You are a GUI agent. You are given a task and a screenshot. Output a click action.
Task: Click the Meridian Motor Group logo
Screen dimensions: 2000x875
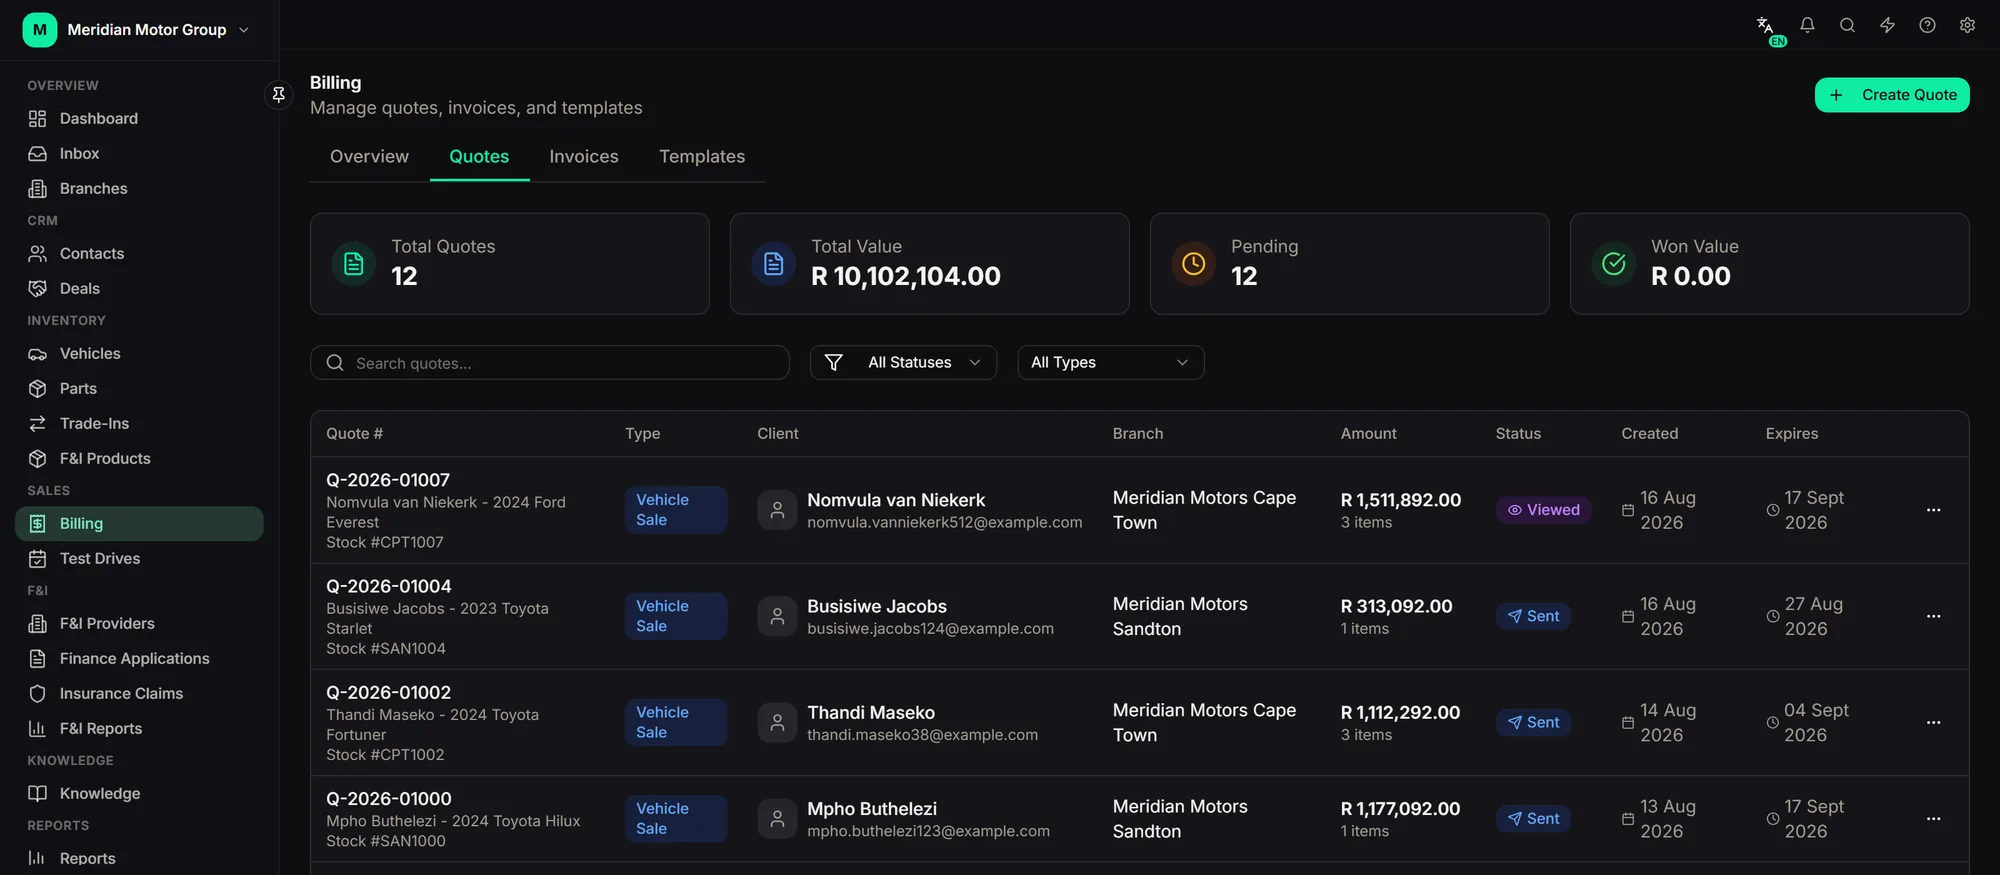(x=40, y=30)
